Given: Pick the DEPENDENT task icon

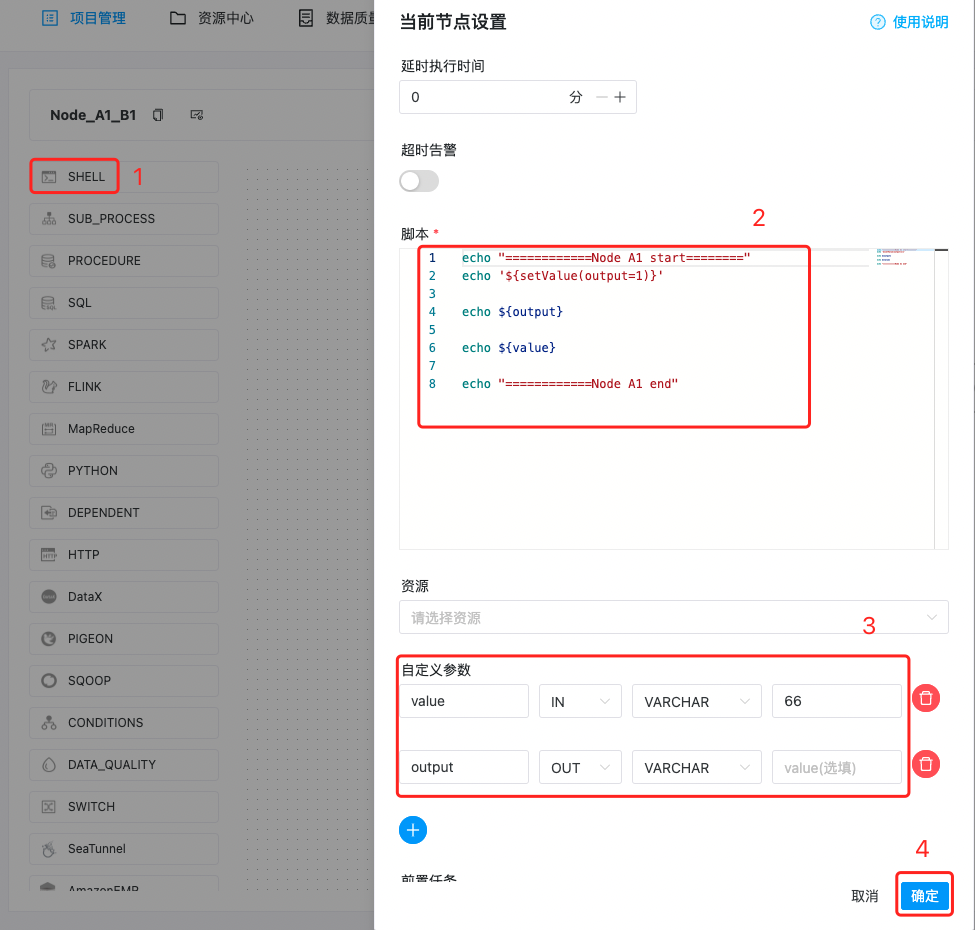Looking at the screenshot, I should click(x=49, y=513).
